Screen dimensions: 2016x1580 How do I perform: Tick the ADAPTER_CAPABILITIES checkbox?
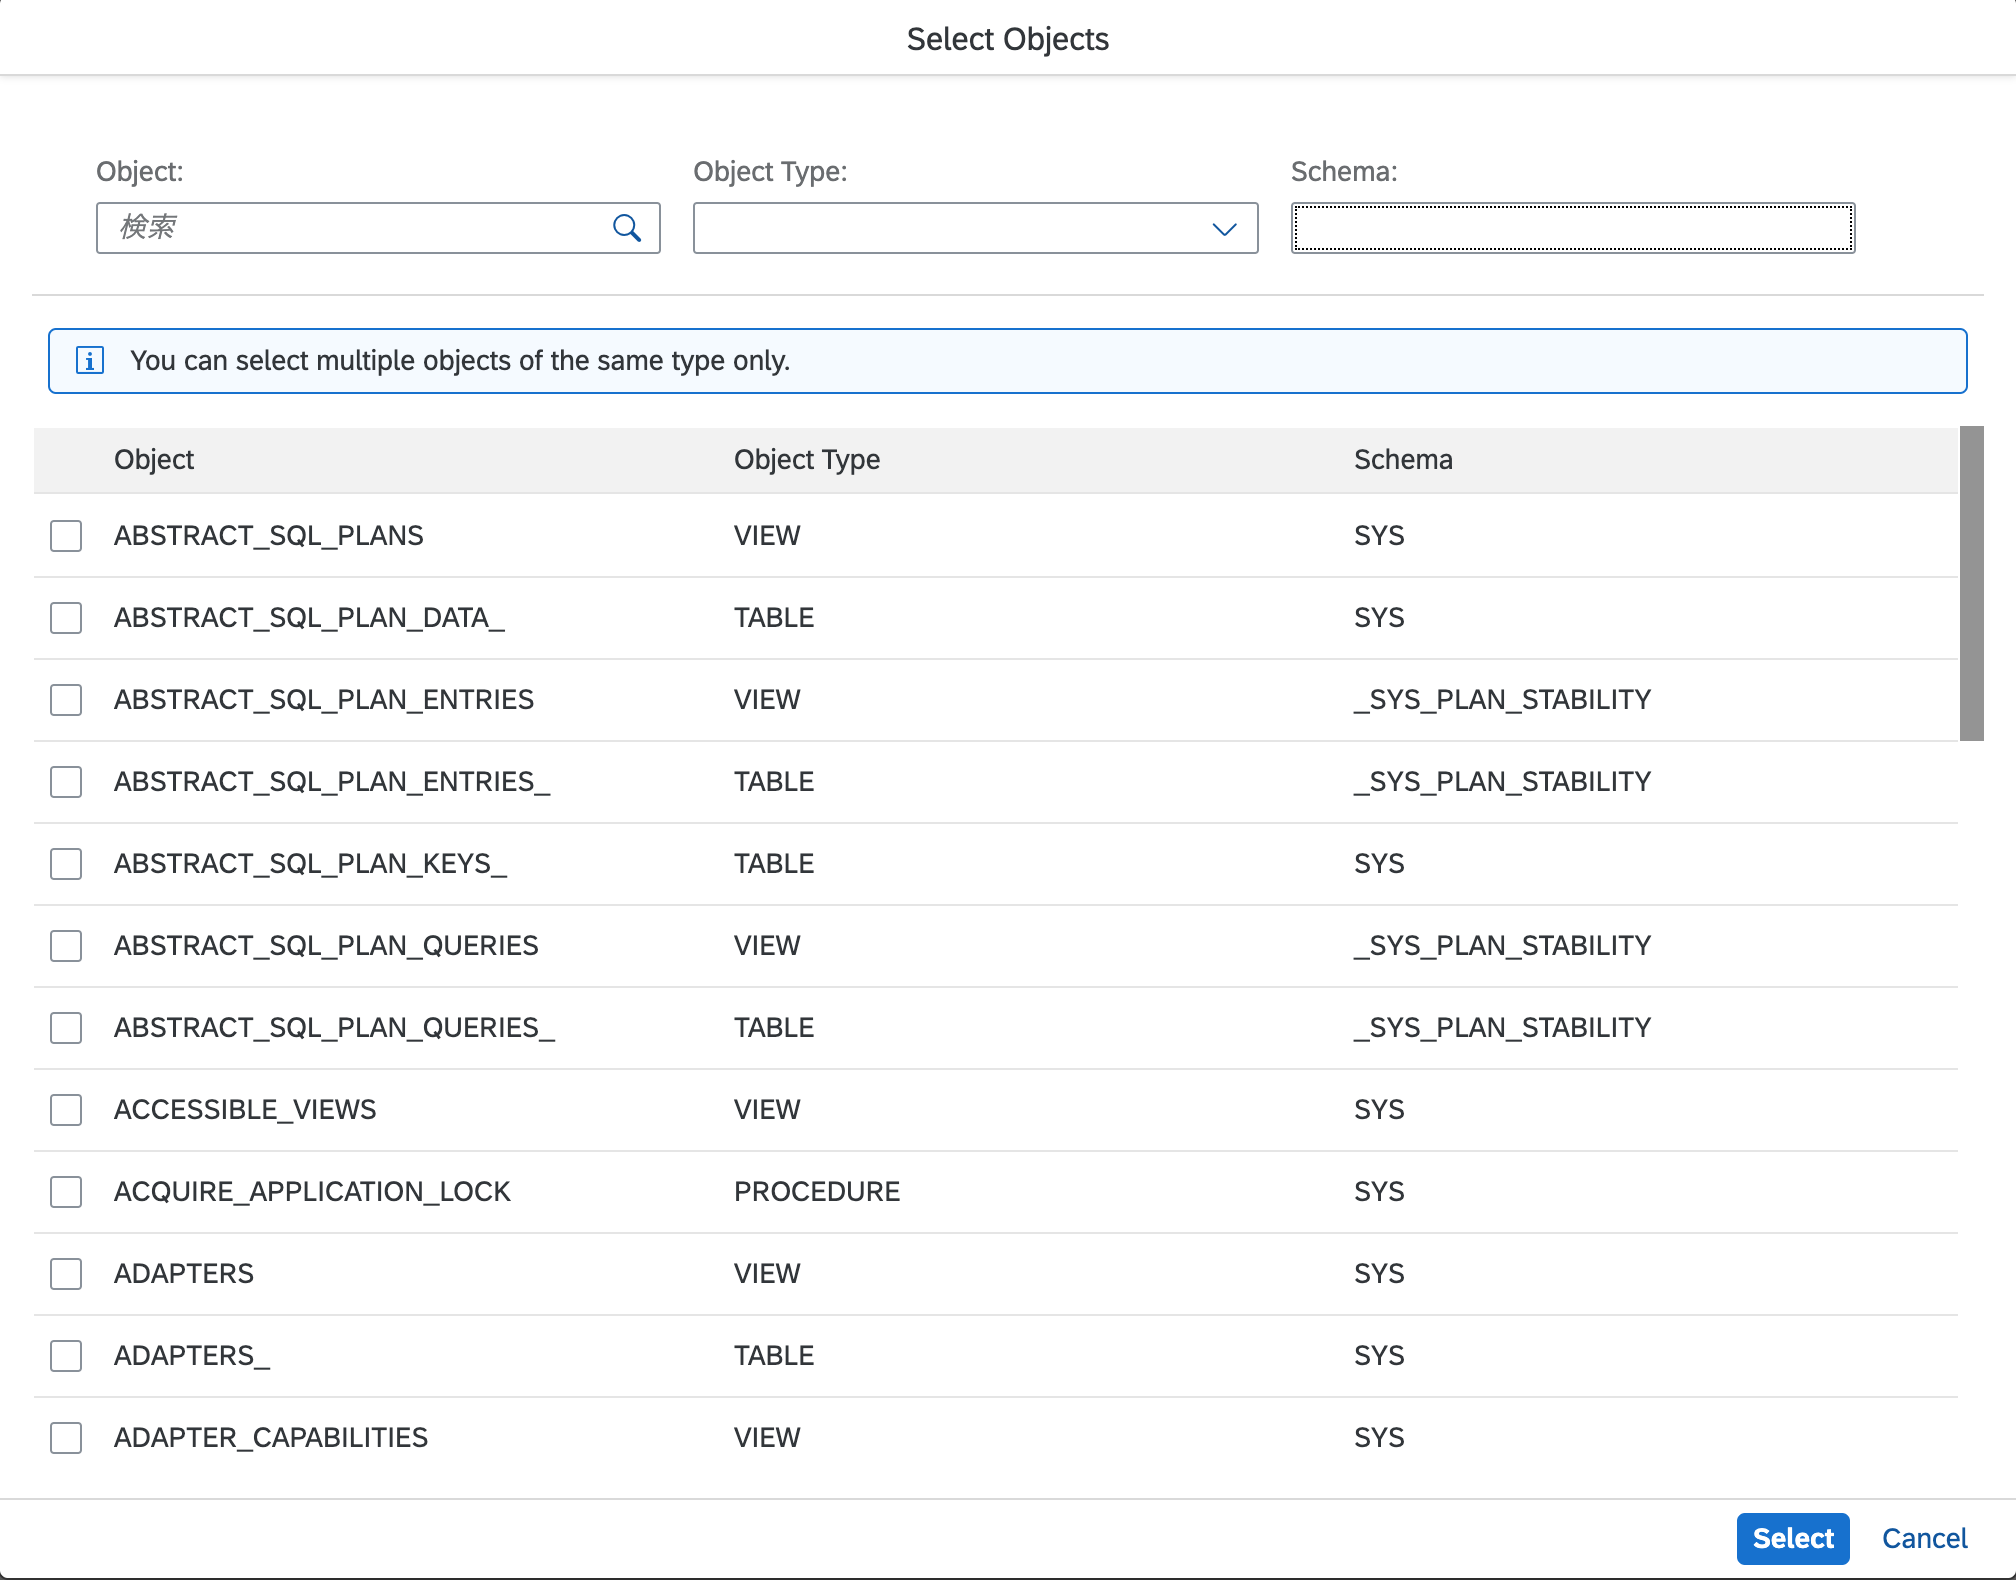[x=66, y=1438]
